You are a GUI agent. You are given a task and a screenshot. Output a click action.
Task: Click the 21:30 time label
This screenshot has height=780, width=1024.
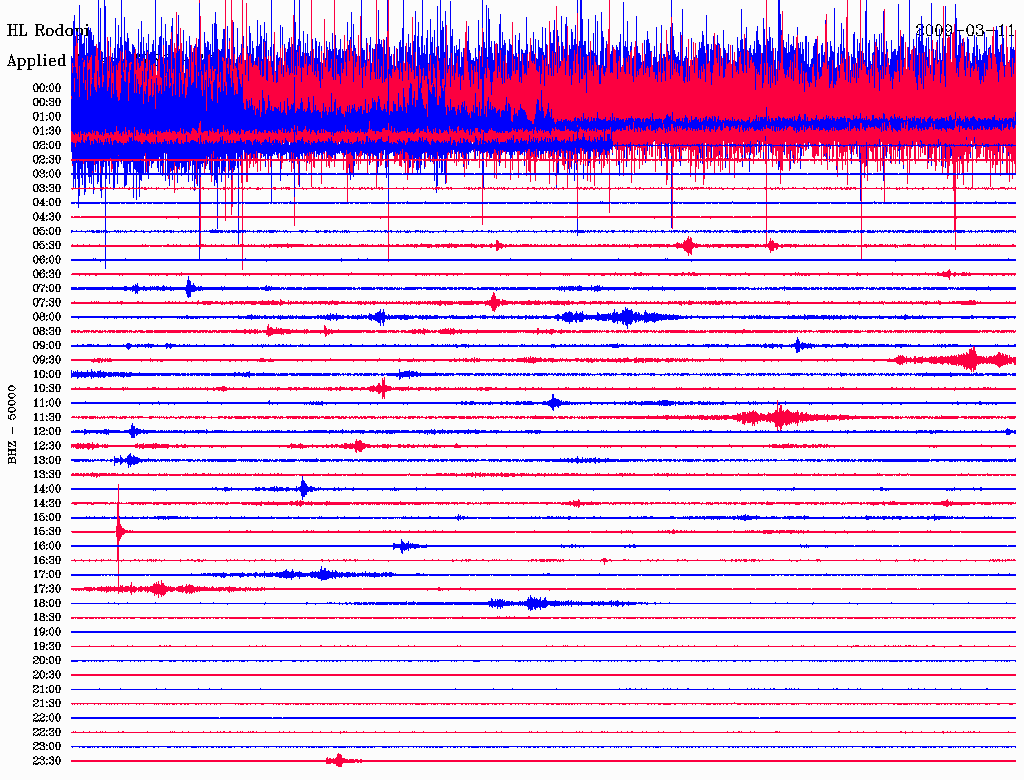coord(46,704)
